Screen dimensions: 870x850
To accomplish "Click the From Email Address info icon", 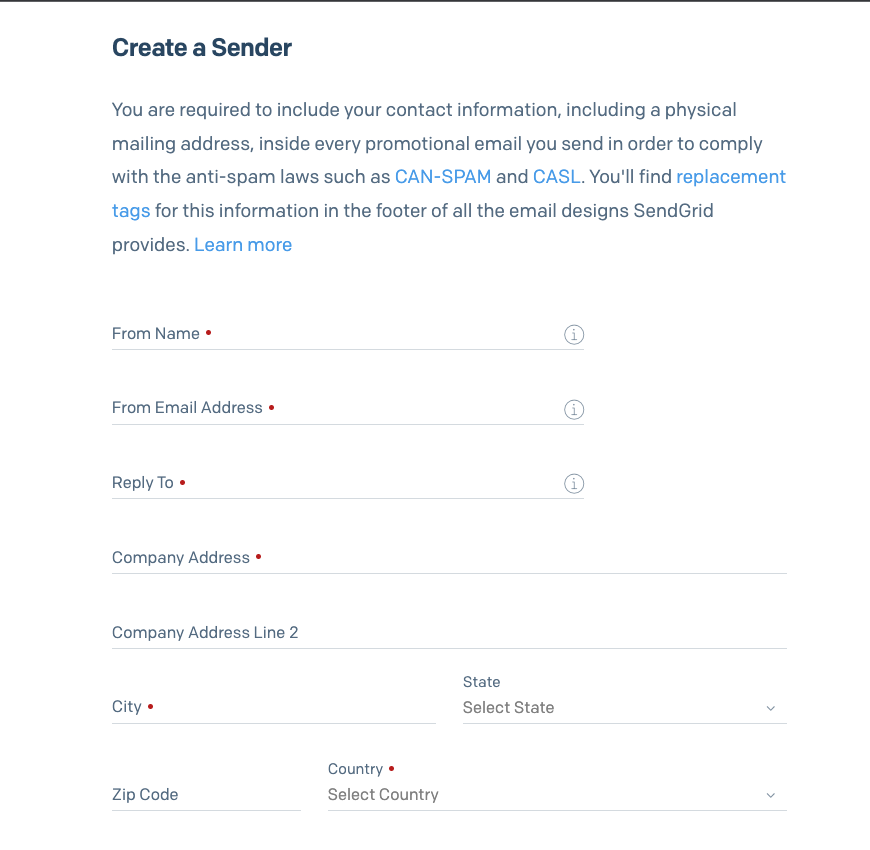I will click(574, 409).
